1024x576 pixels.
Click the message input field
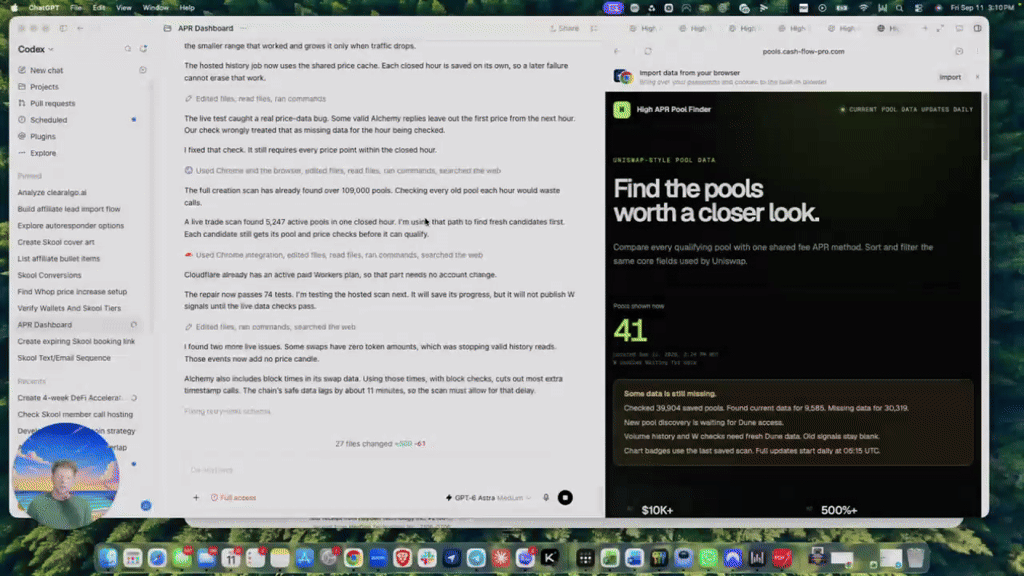(x=379, y=470)
